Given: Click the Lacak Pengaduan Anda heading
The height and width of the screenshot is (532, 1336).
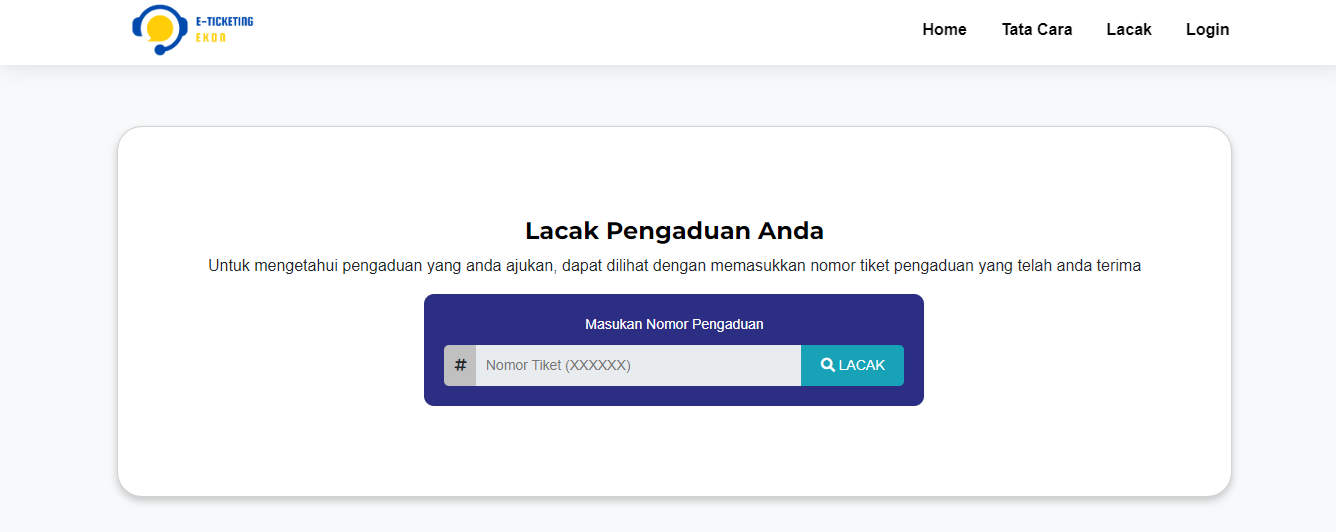Looking at the screenshot, I should [x=674, y=231].
